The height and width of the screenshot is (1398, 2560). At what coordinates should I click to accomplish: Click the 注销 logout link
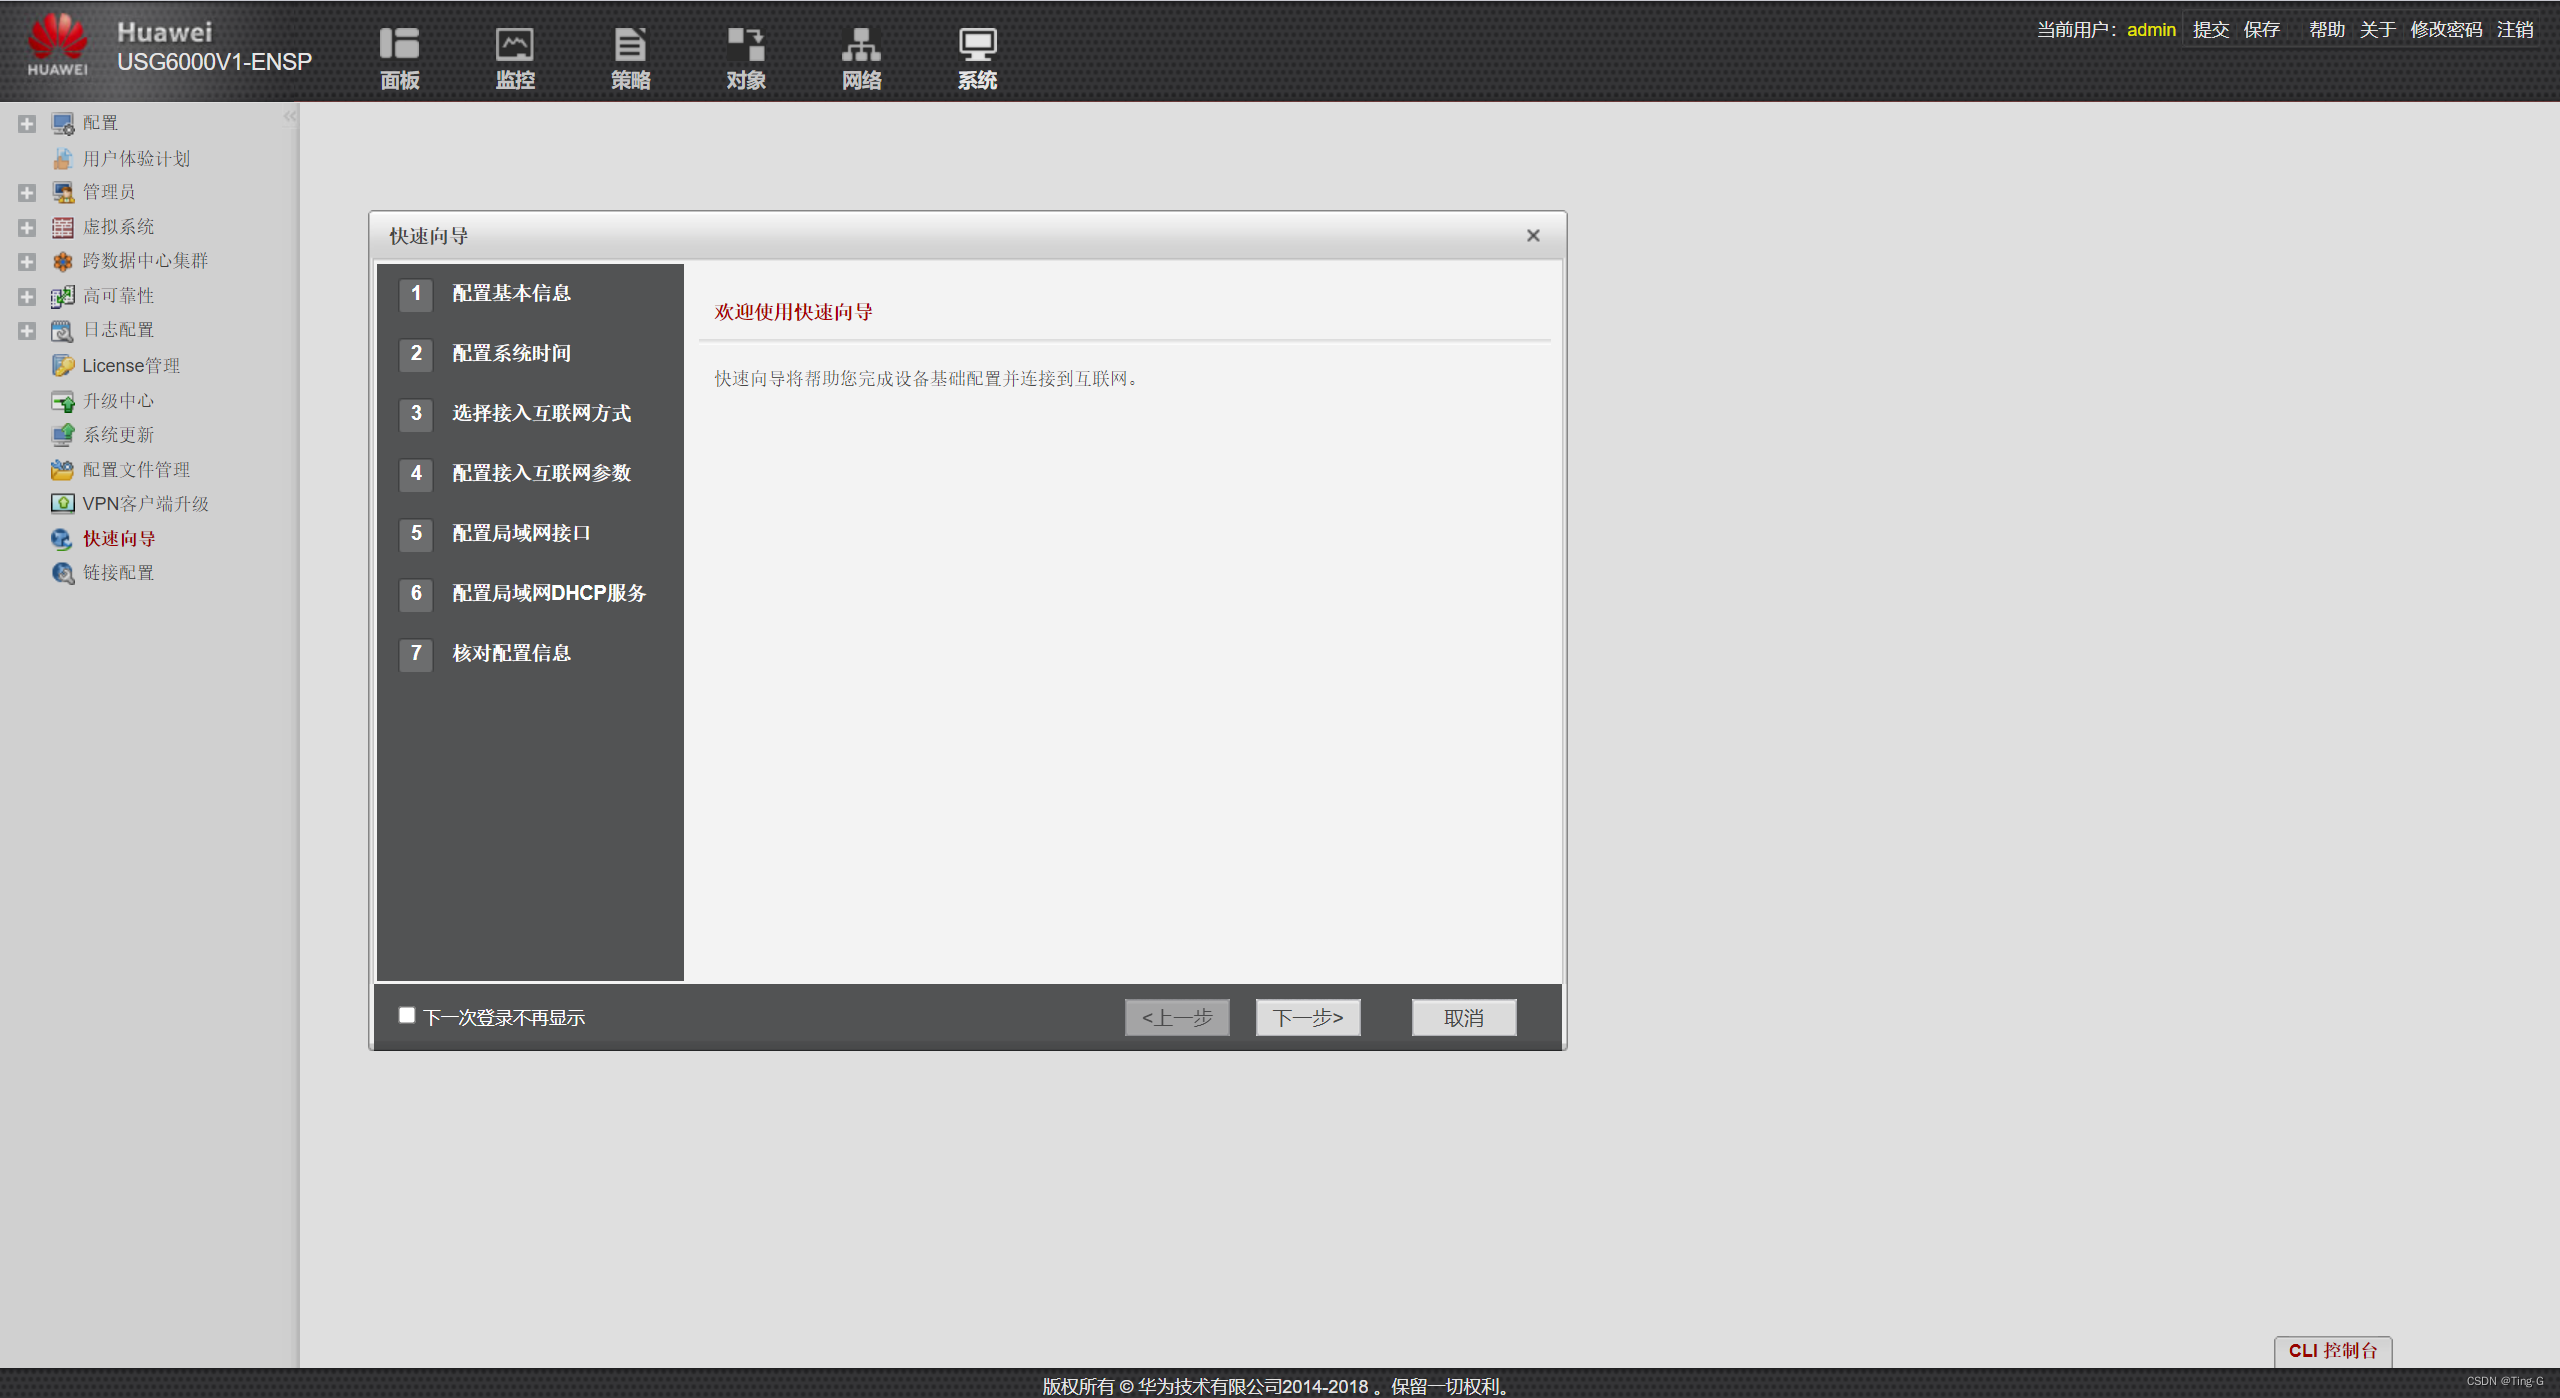pos(2514,30)
